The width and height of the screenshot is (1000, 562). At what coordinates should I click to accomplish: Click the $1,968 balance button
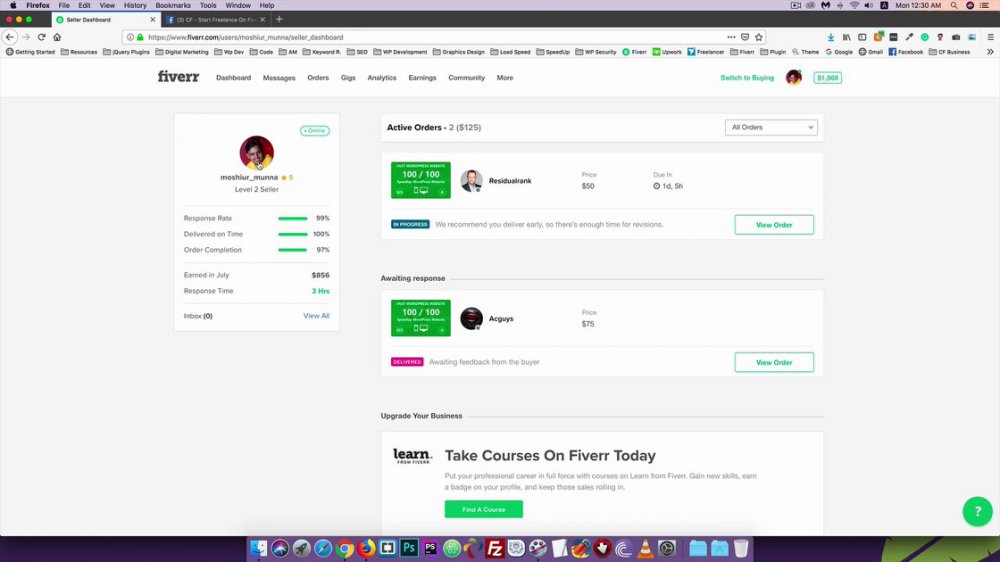click(x=827, y=78)
